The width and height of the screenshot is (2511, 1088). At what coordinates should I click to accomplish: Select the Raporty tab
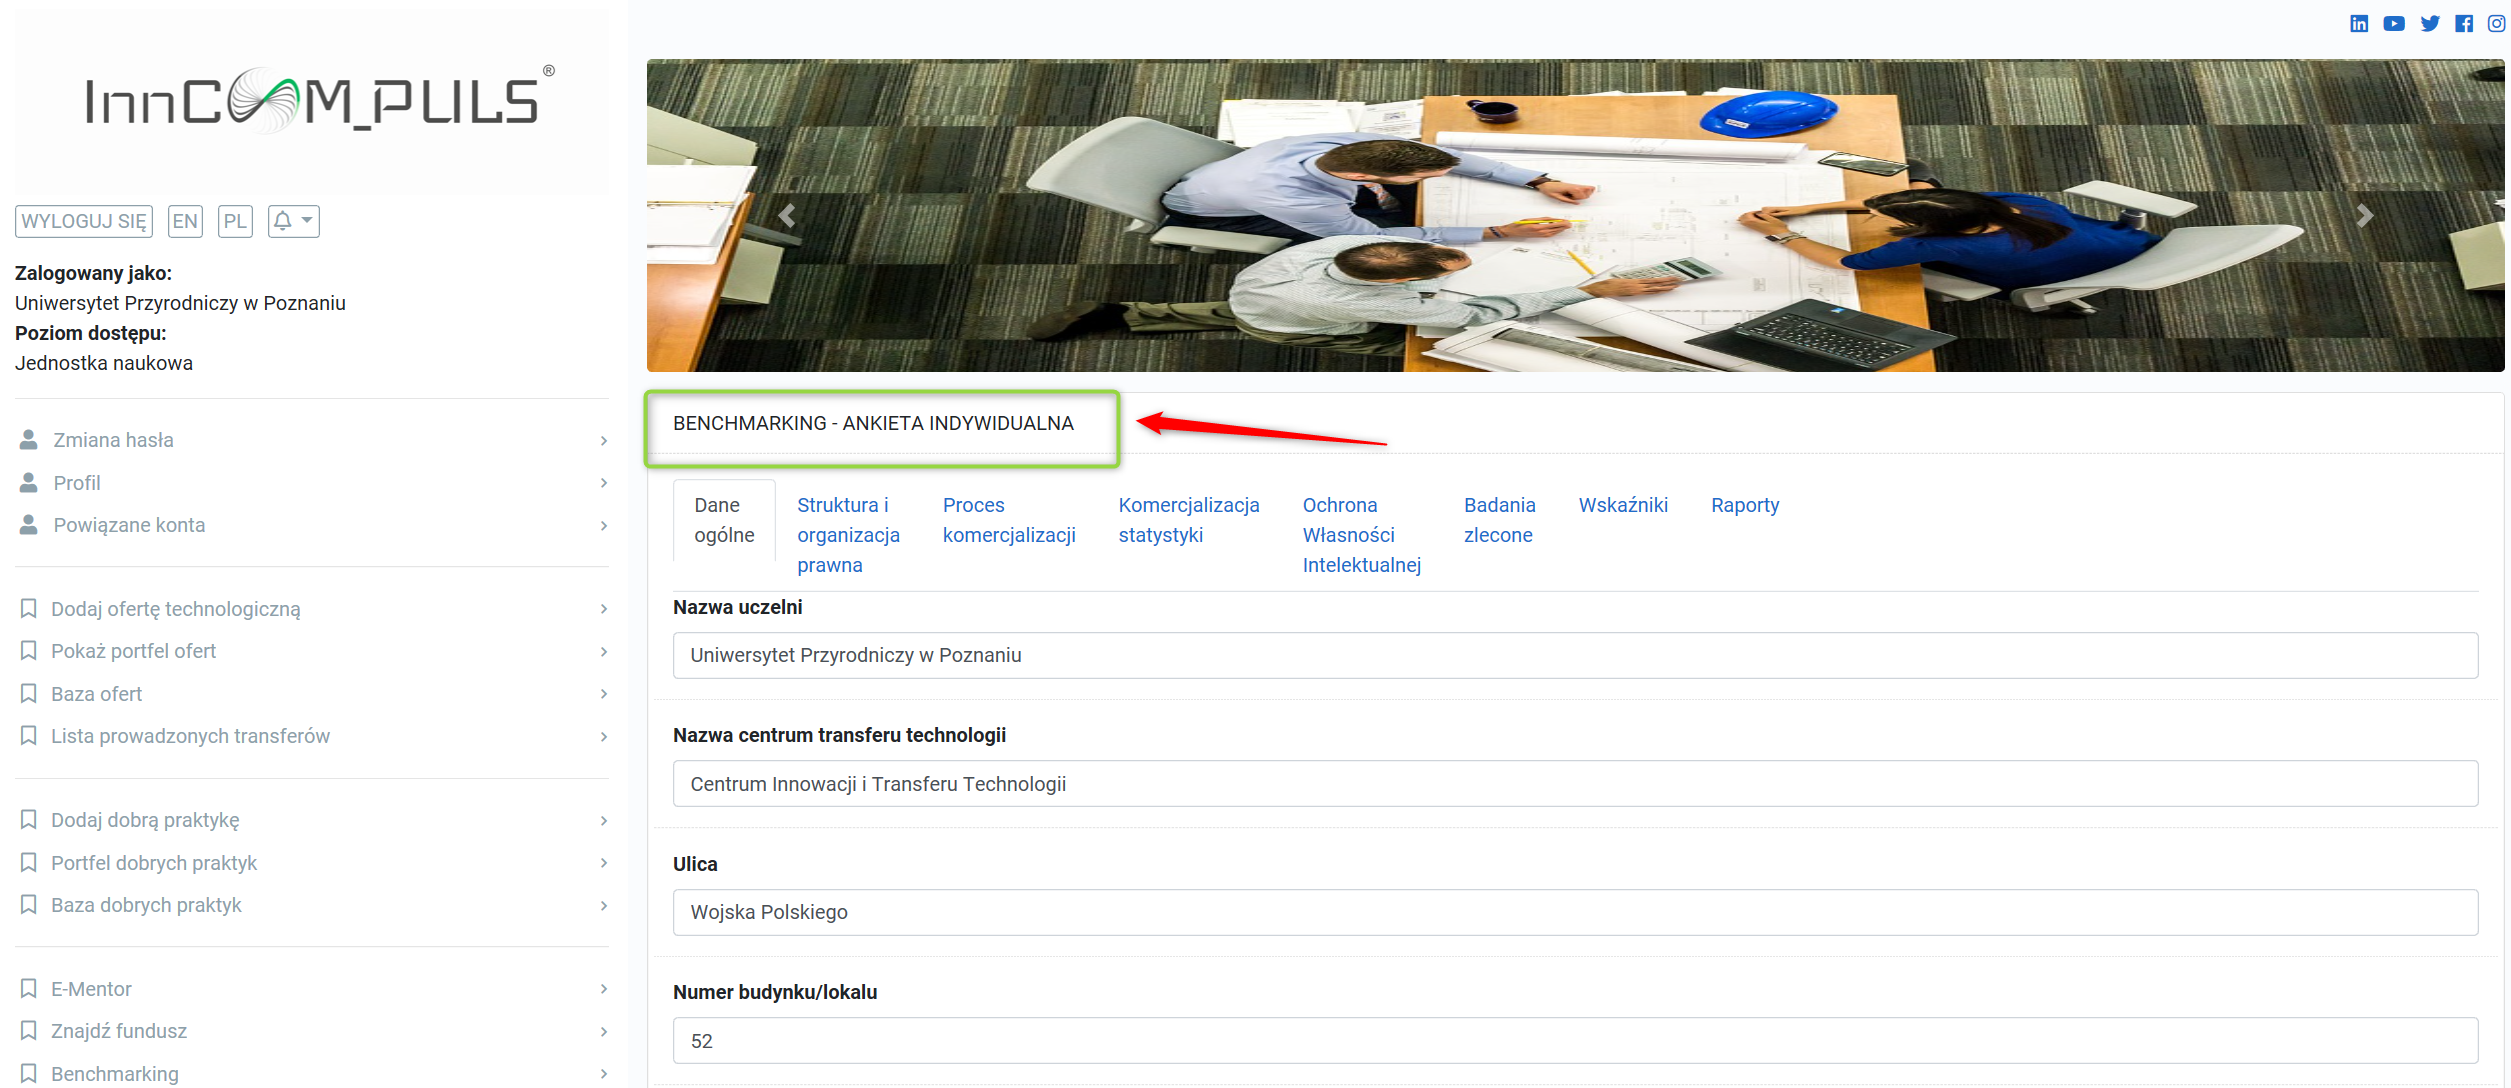tap(1744, 505)
